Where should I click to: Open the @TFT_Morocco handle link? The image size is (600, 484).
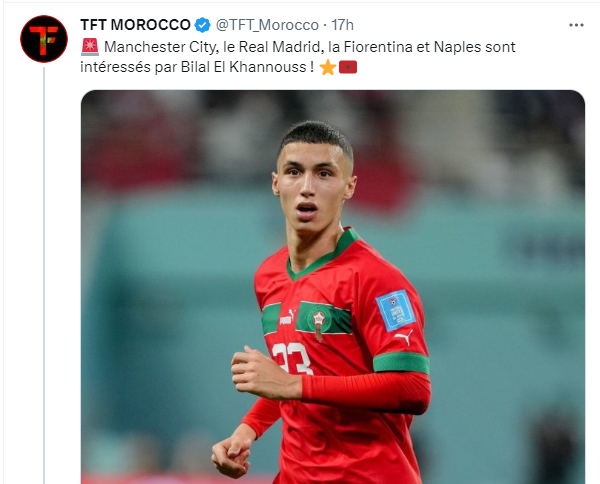pyautogui.click(x=267, y=25)
